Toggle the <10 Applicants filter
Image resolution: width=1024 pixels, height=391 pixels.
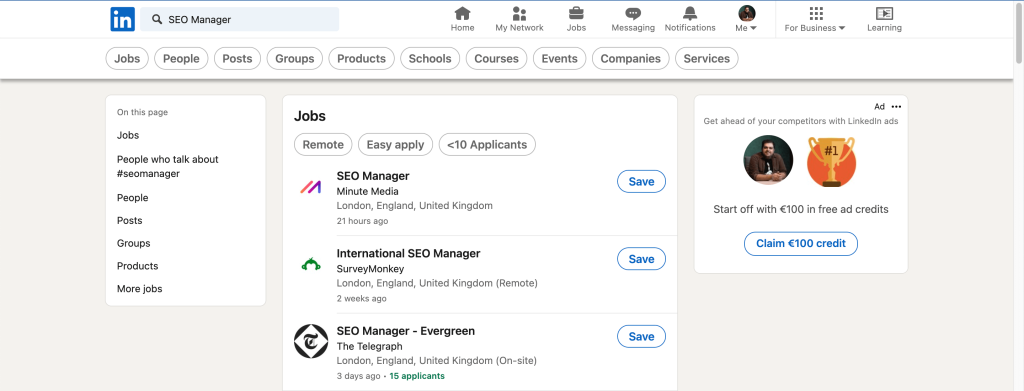487,145
